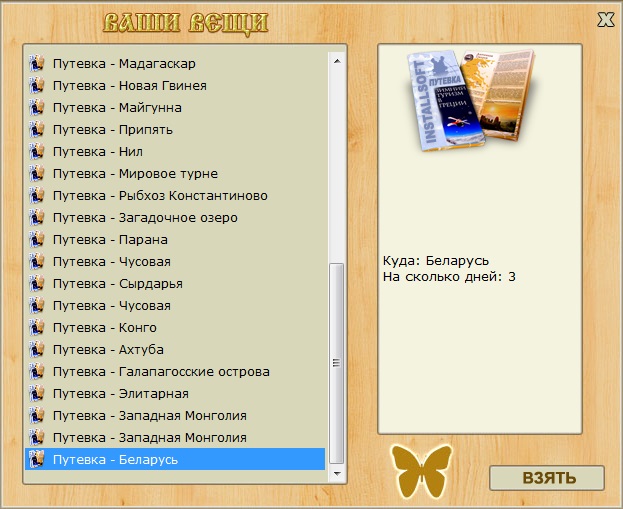623x509 pixels.
Task: Select Путевка - Мадагаскар in the list
Action: coord(175,64)
